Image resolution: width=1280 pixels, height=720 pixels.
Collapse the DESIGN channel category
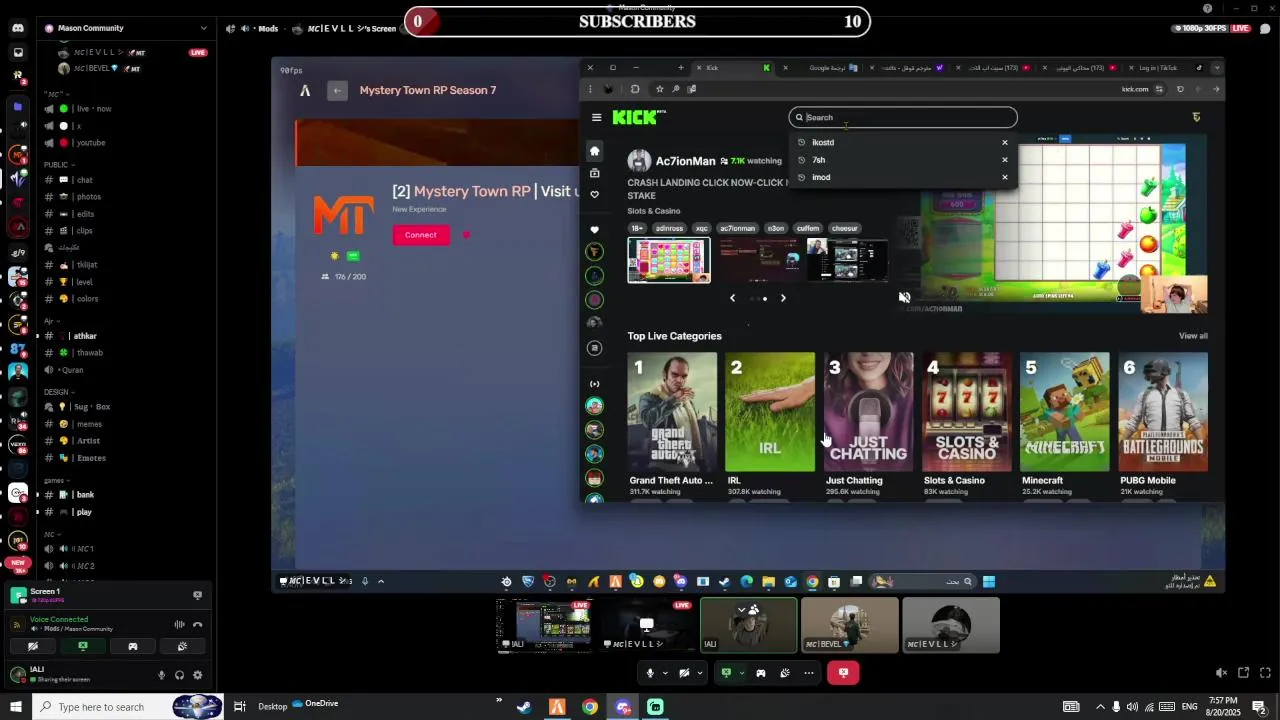(x=60, y=392)
